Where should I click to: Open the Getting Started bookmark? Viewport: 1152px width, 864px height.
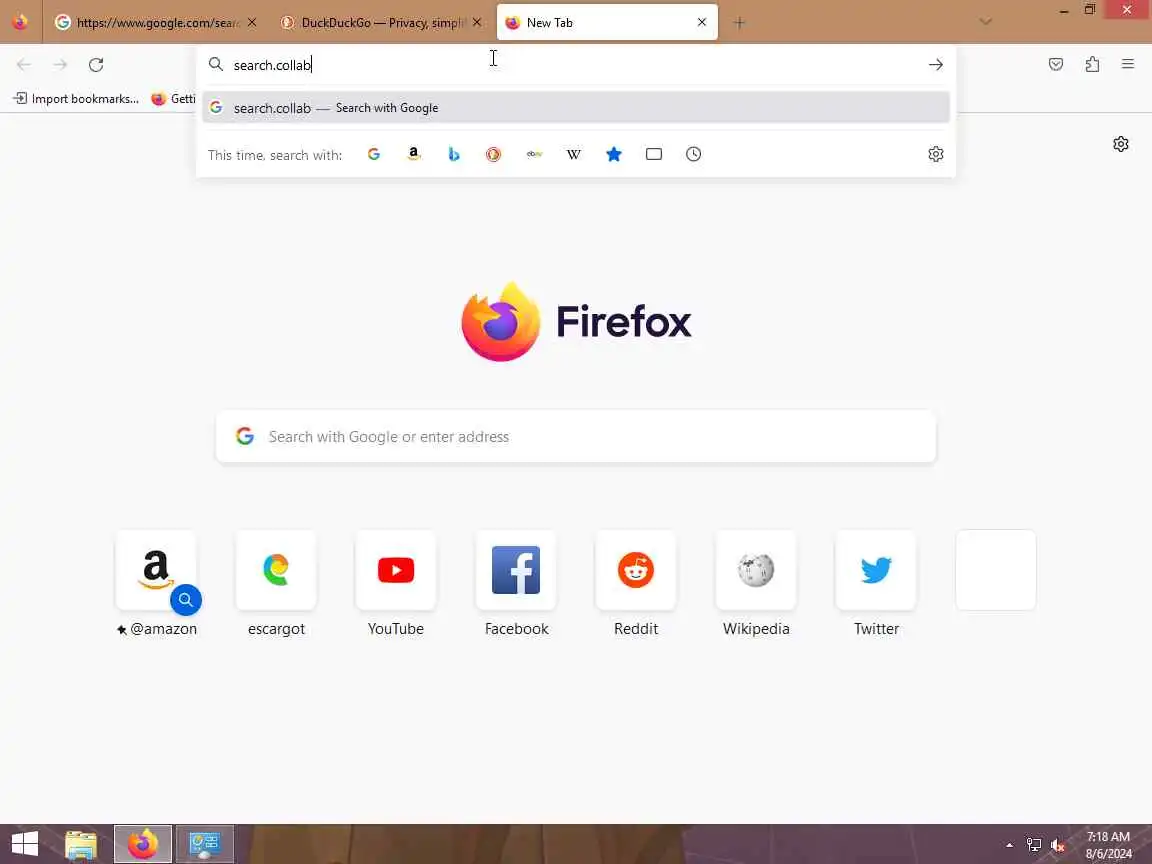173,98
